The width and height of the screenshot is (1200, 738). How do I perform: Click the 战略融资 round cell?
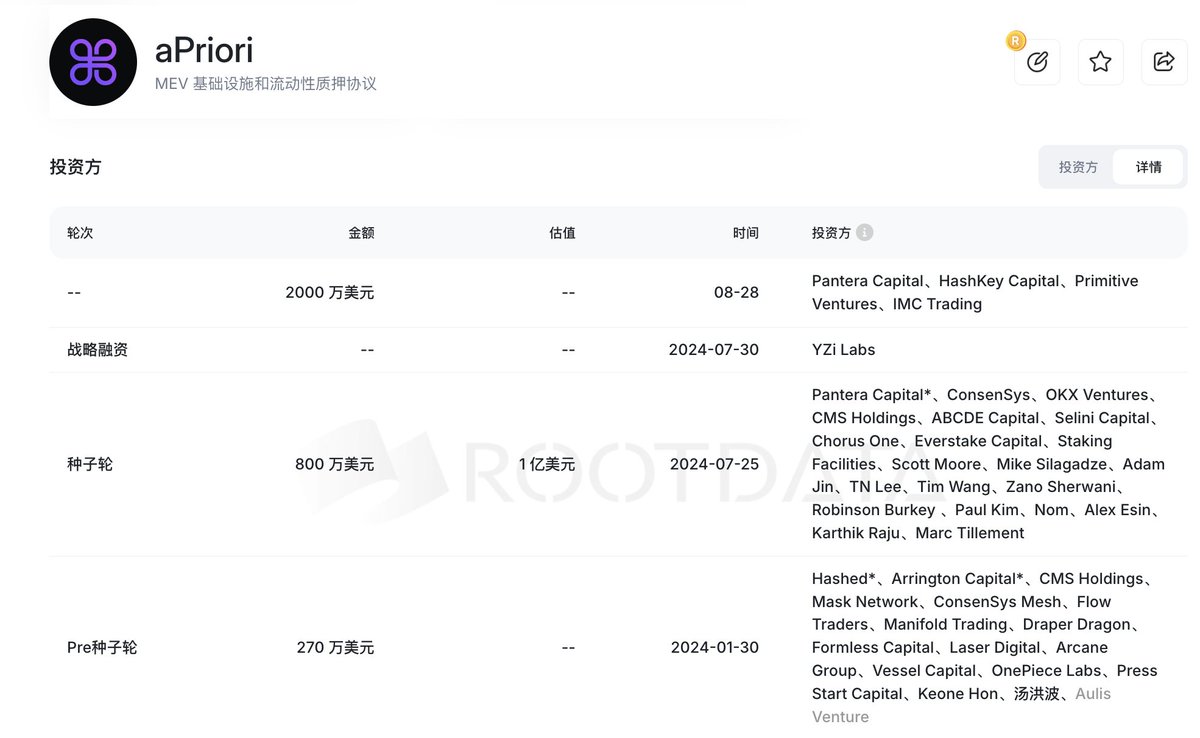(97, 350)
